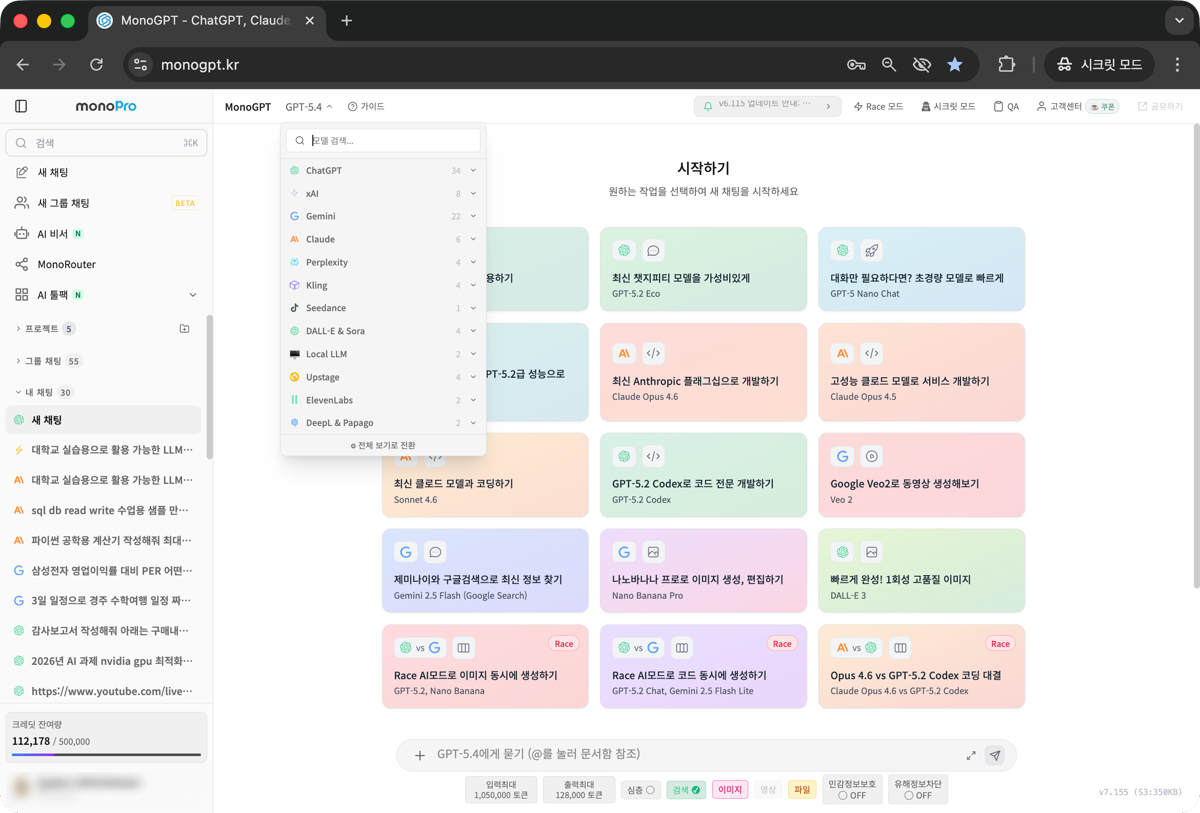Open QA clipboard button in header
Image resolution: width=1200 pixels, height=813 pixels.
1006,106
